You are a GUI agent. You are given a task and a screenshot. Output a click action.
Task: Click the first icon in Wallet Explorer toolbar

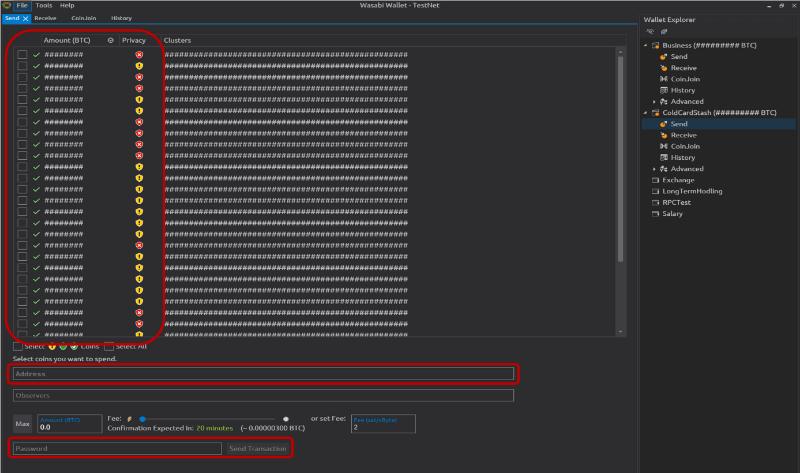650,31
